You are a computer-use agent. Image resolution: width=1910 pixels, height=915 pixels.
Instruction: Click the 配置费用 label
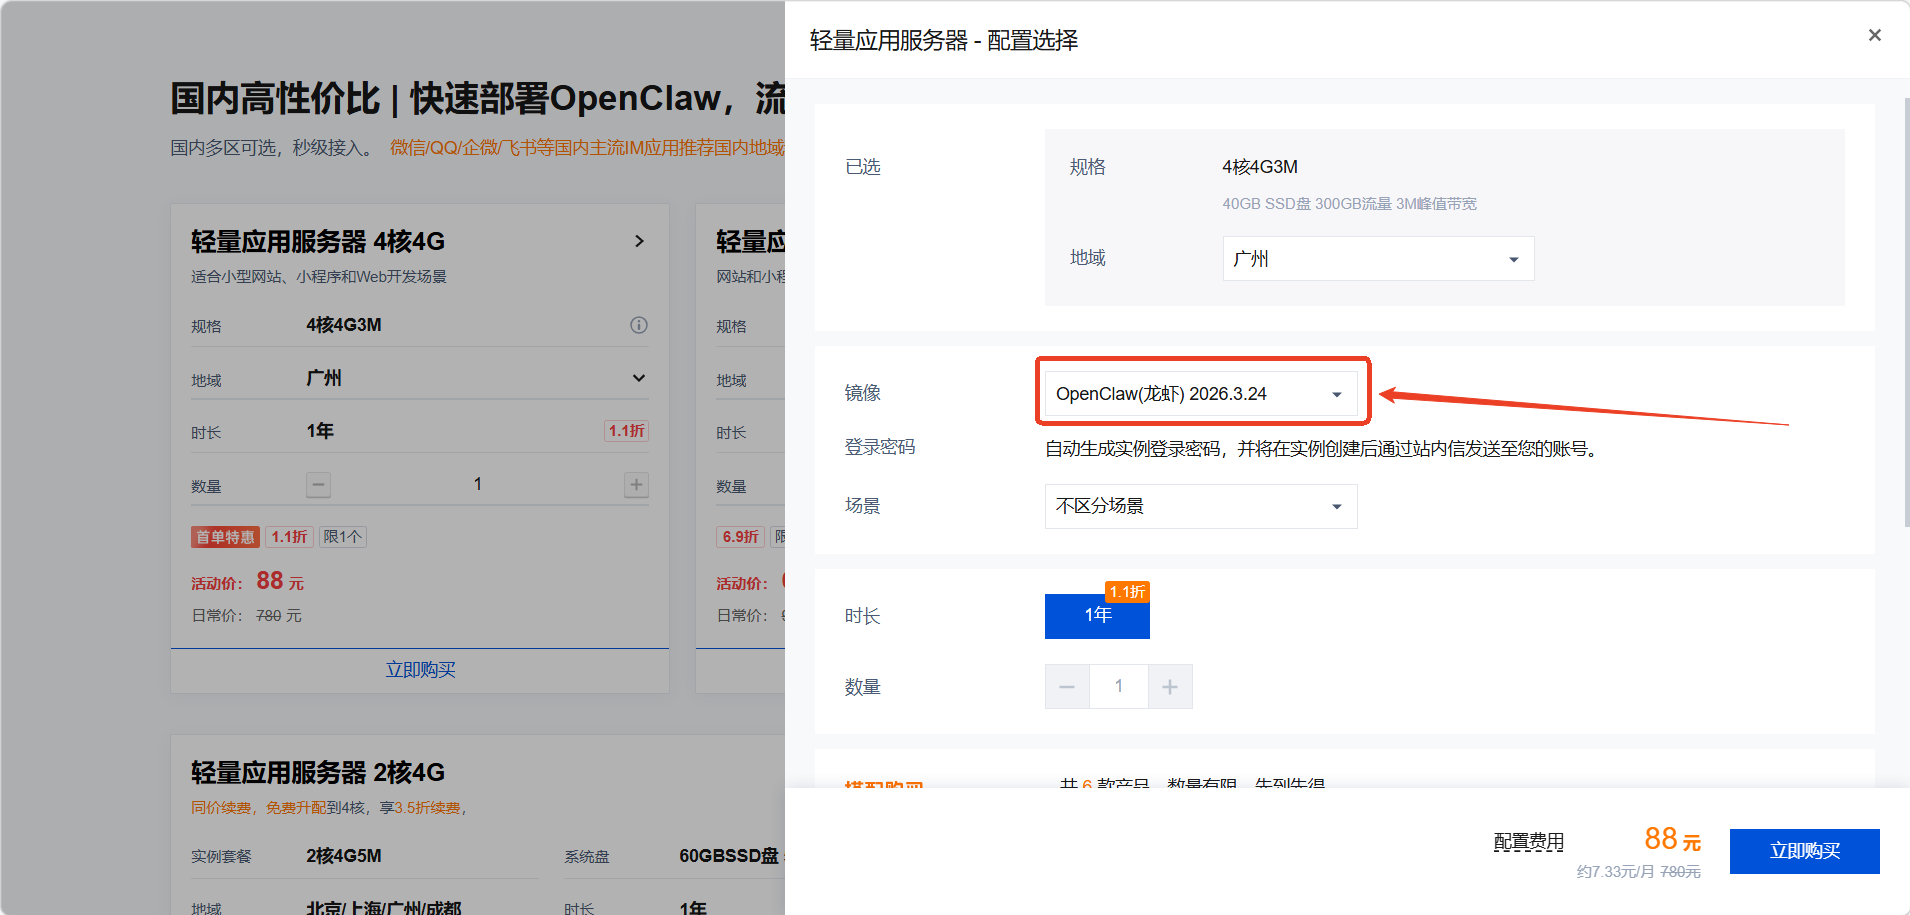pos(1528,842)
